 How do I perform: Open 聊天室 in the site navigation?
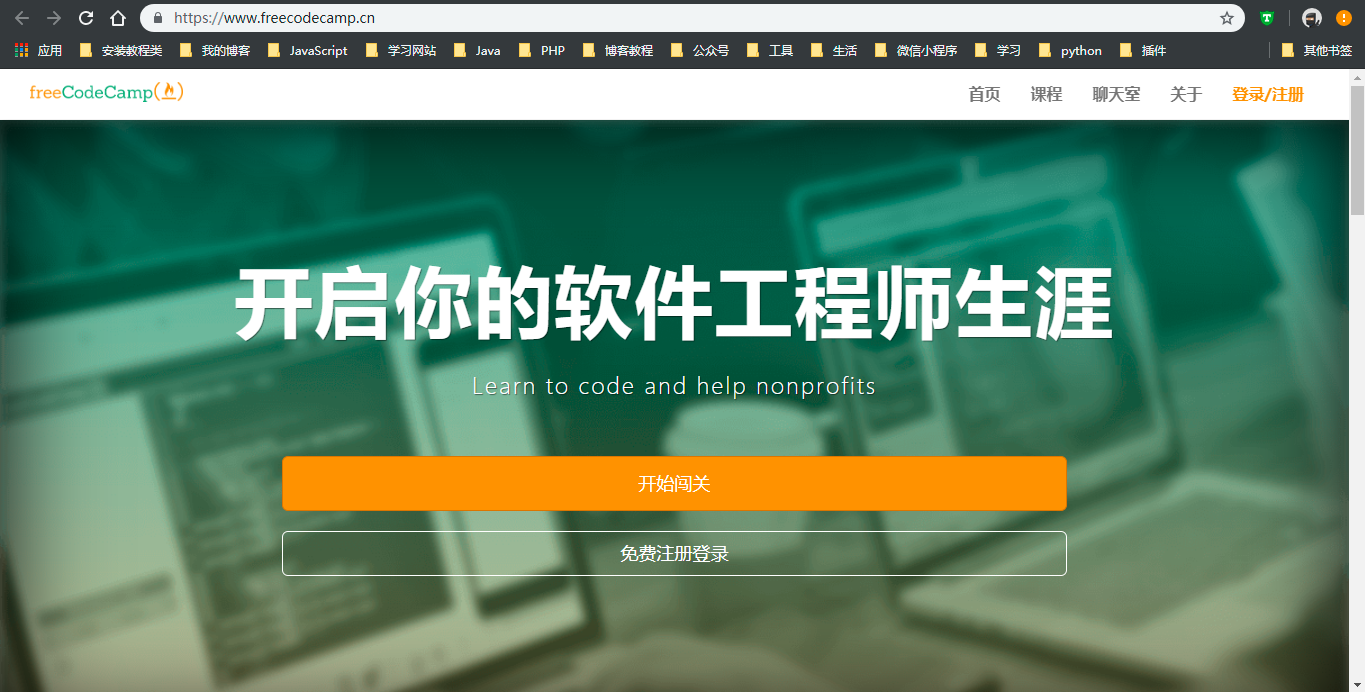coord(1116,94)
